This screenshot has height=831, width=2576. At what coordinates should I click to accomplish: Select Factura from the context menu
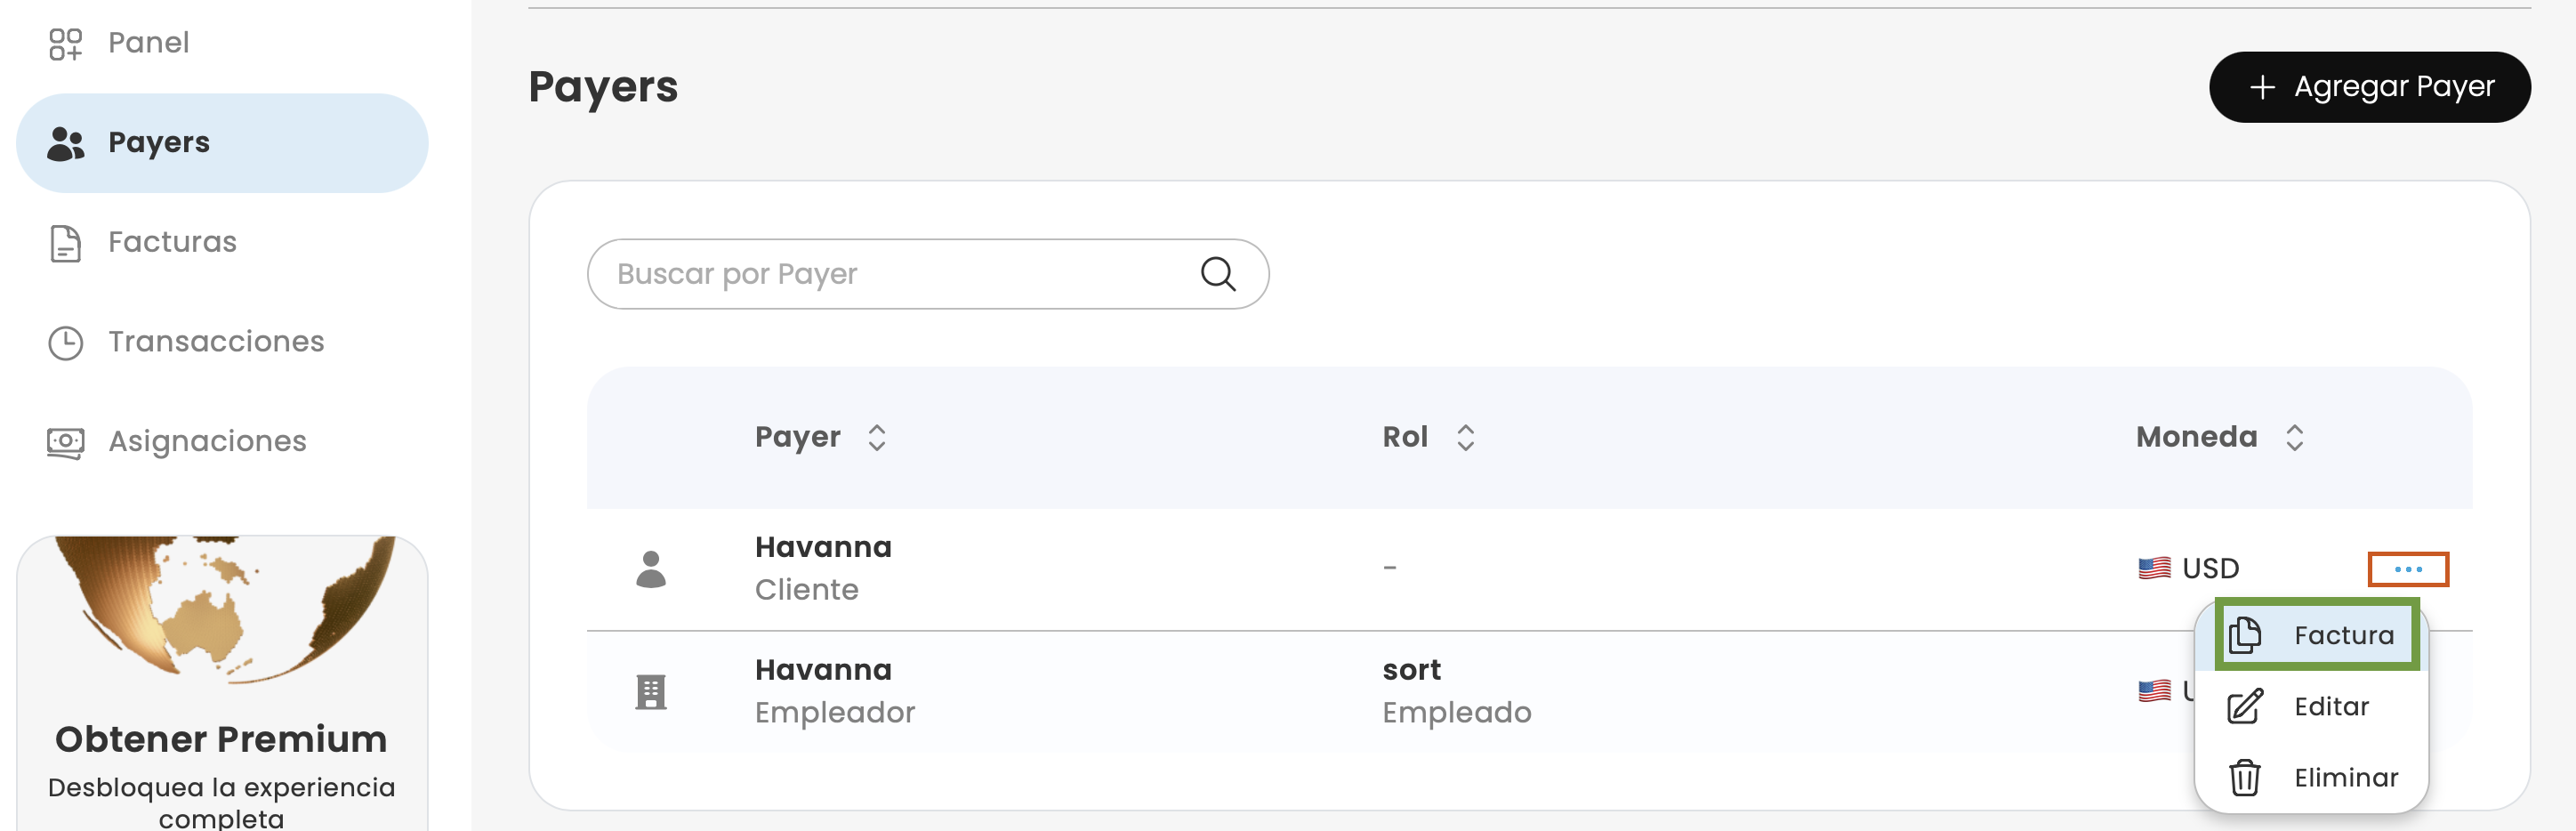tap(2316, 635)
